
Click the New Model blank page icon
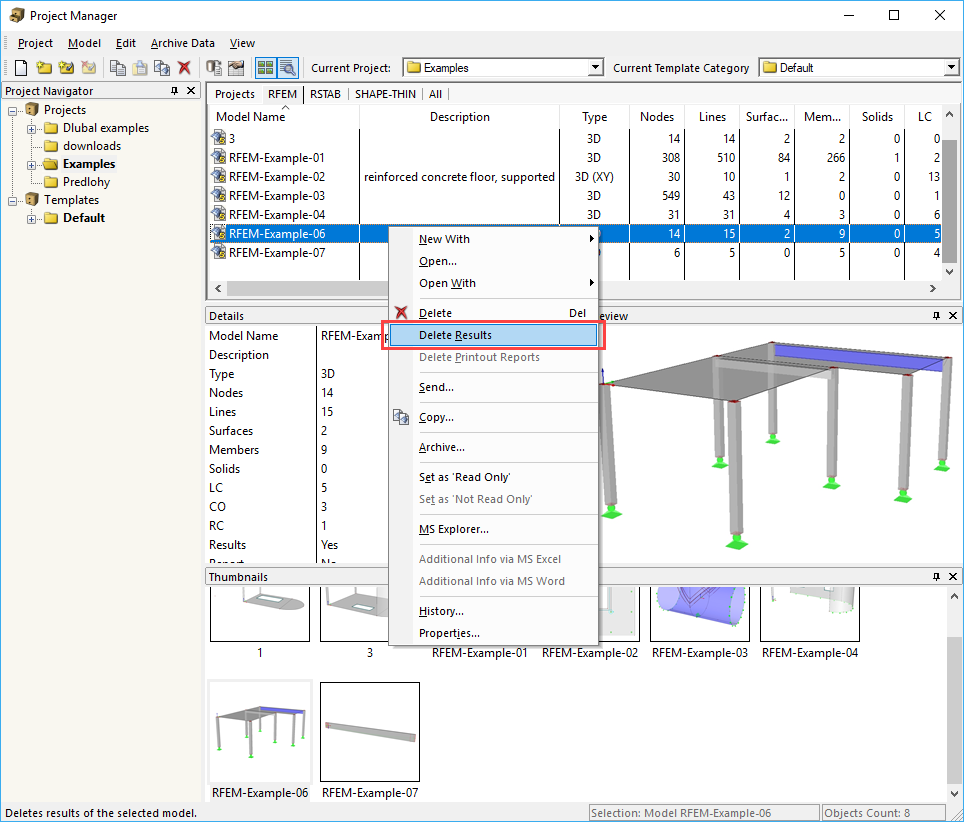click(21, 68)
